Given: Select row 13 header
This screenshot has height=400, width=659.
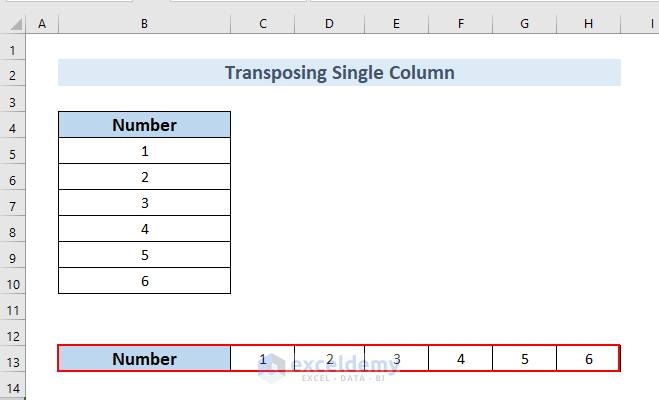Looking at the screenshot, I should pyautogui.click(x=13, y=359).
